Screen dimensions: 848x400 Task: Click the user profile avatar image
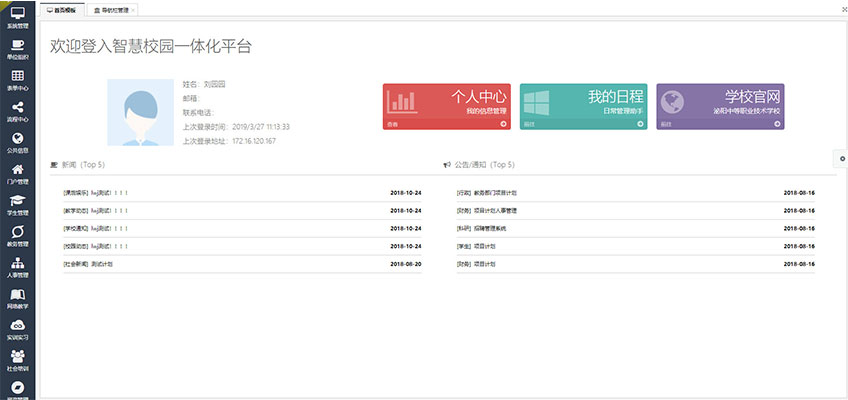tap(140, 112)
